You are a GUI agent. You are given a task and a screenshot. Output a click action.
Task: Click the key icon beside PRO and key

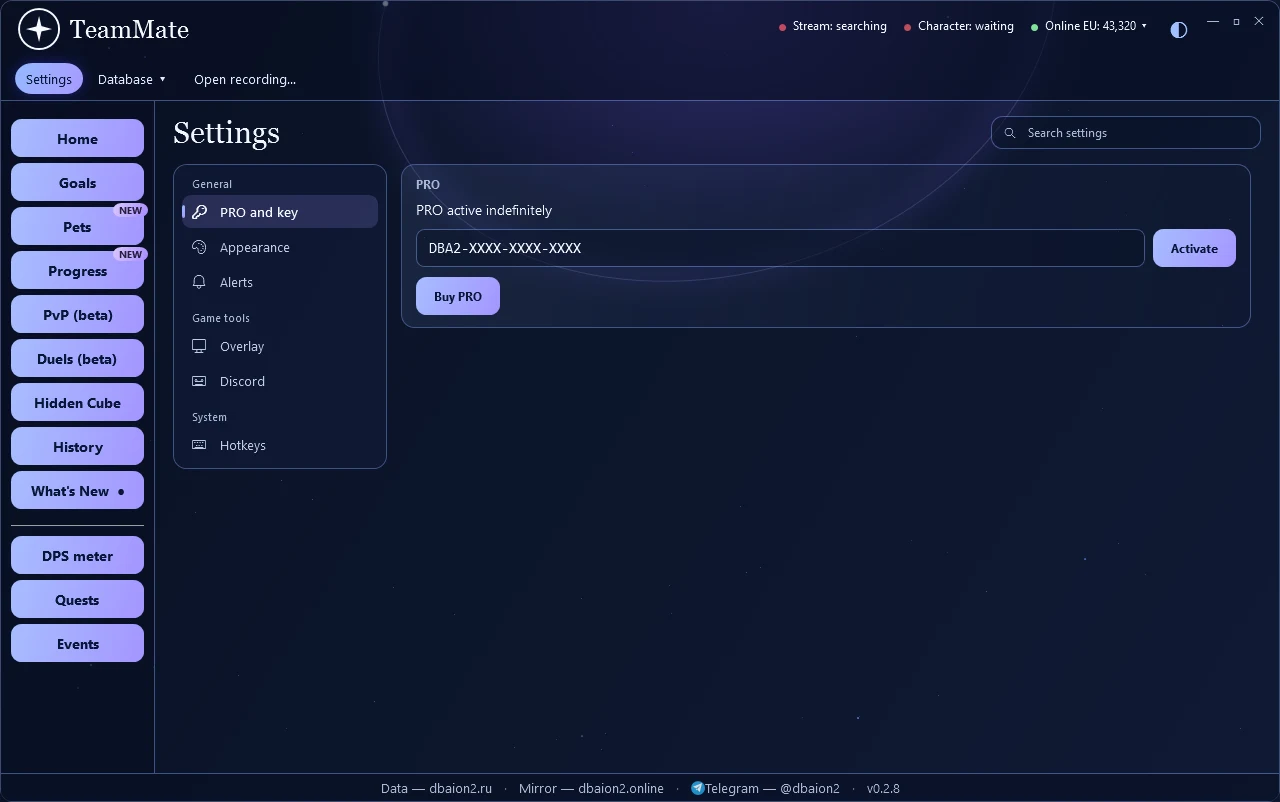(199, 212)
